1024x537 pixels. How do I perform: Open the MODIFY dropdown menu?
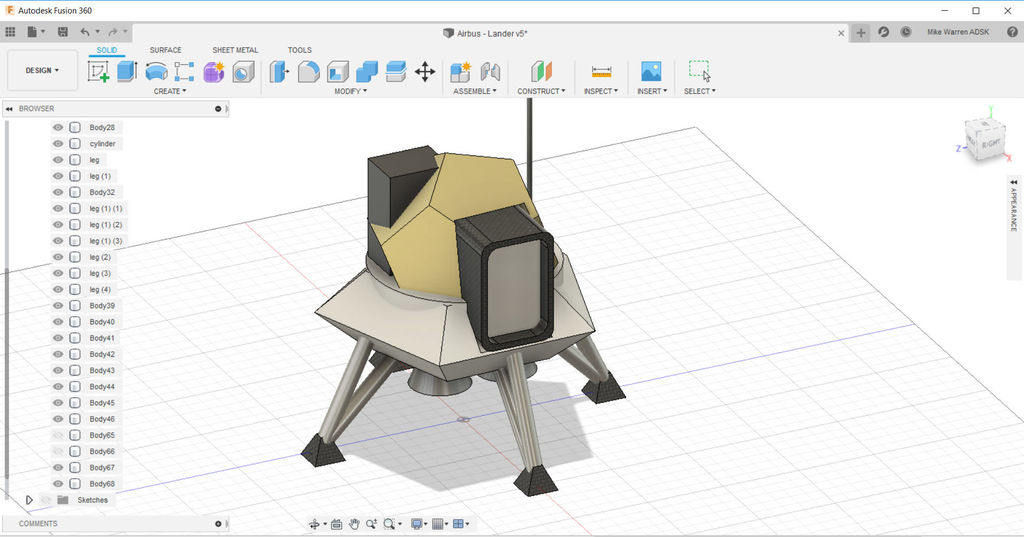pyautogui.click(x=351, y=91)
